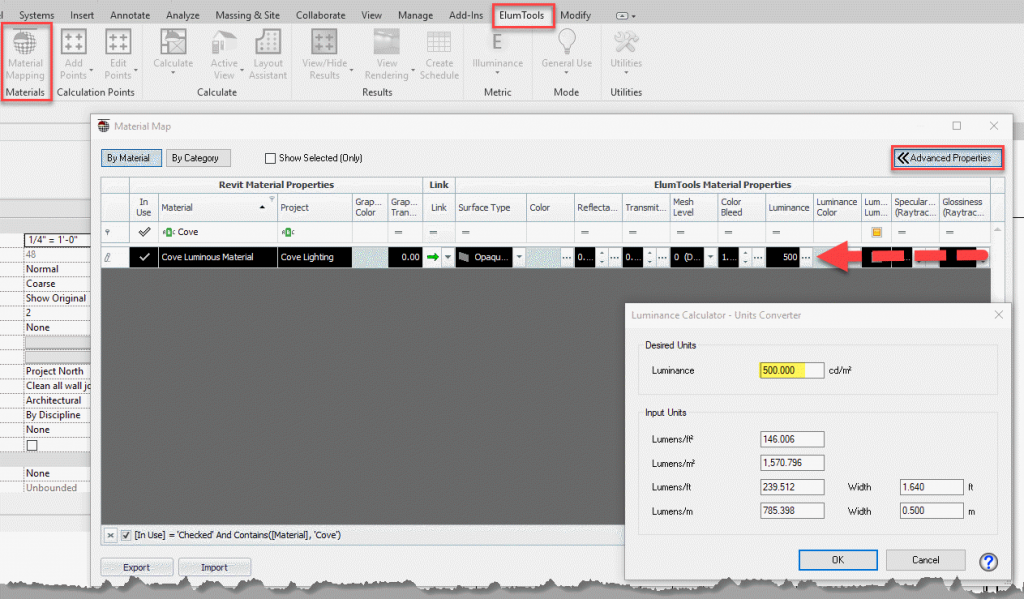
Task: Click the pencil edit indicator on the Cove row
Action: (x=108, y=257)
